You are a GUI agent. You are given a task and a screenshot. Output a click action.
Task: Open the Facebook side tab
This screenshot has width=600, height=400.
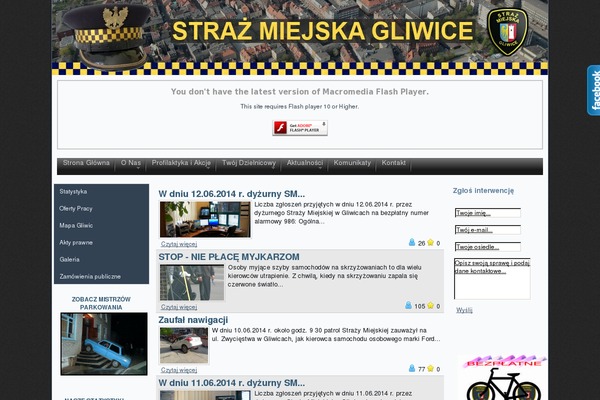(x=593, y=90)
